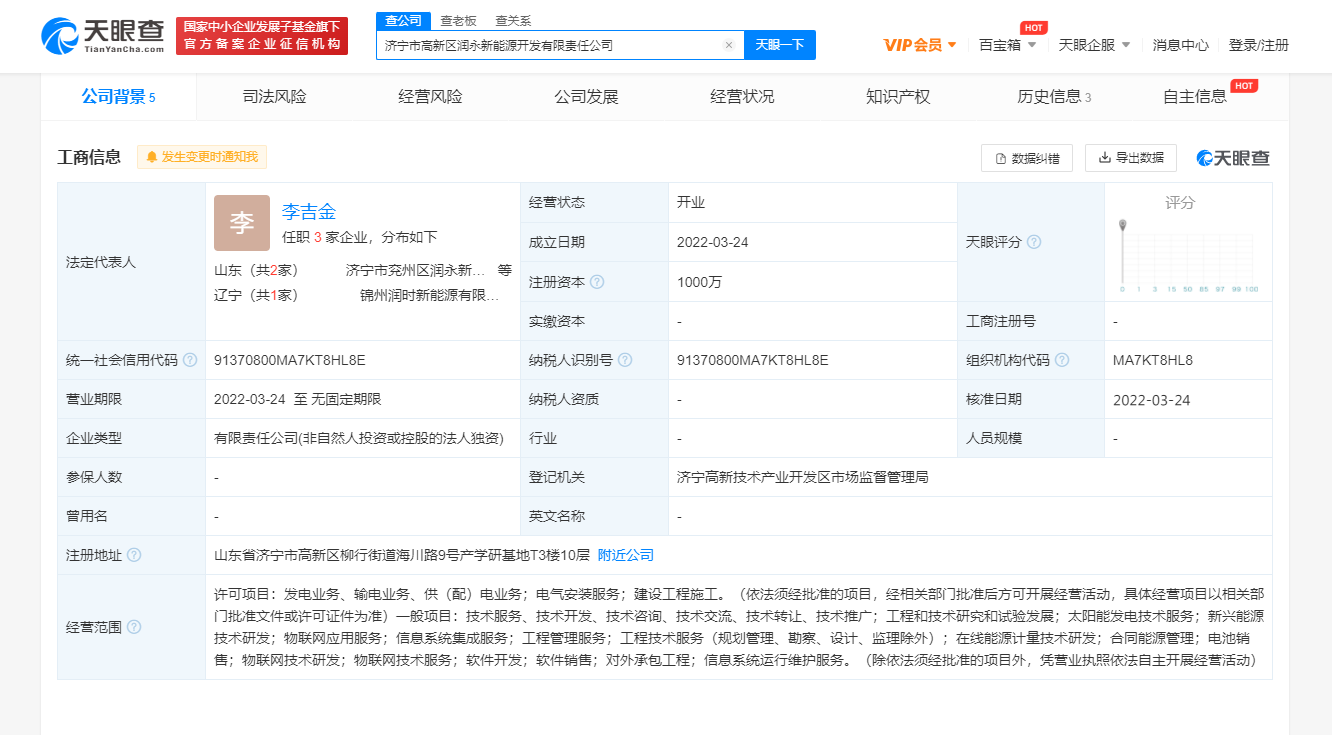The width and height of the screenshot is (1332, 735).
Task: Click the registered capital value 1000万
Action: pyautogui.click(x=699, y=282)
